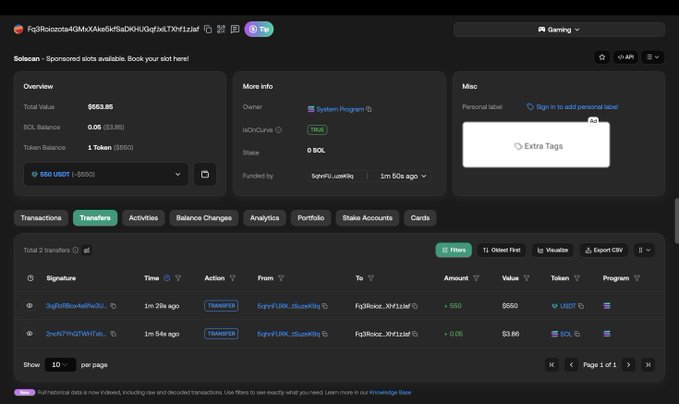Viewport: 679px width, 404px height.
Task: Click the Extra Tags ad banner
Action: pyautogui.click(x=536, y=145)
